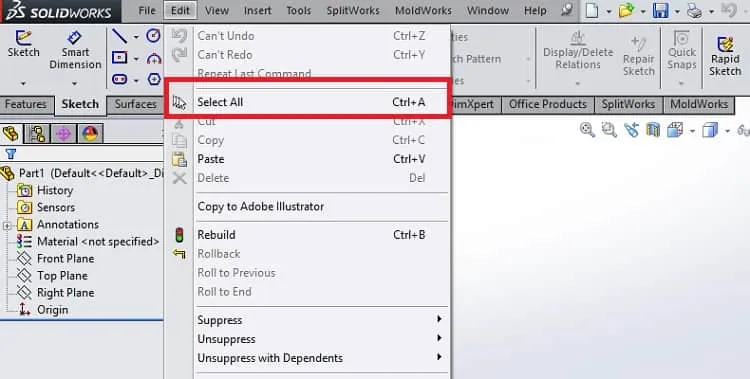The height and width of the screenshot is (379, 750).
Task: Pick the Line sketch tool
Action: [x=119, y=36]
